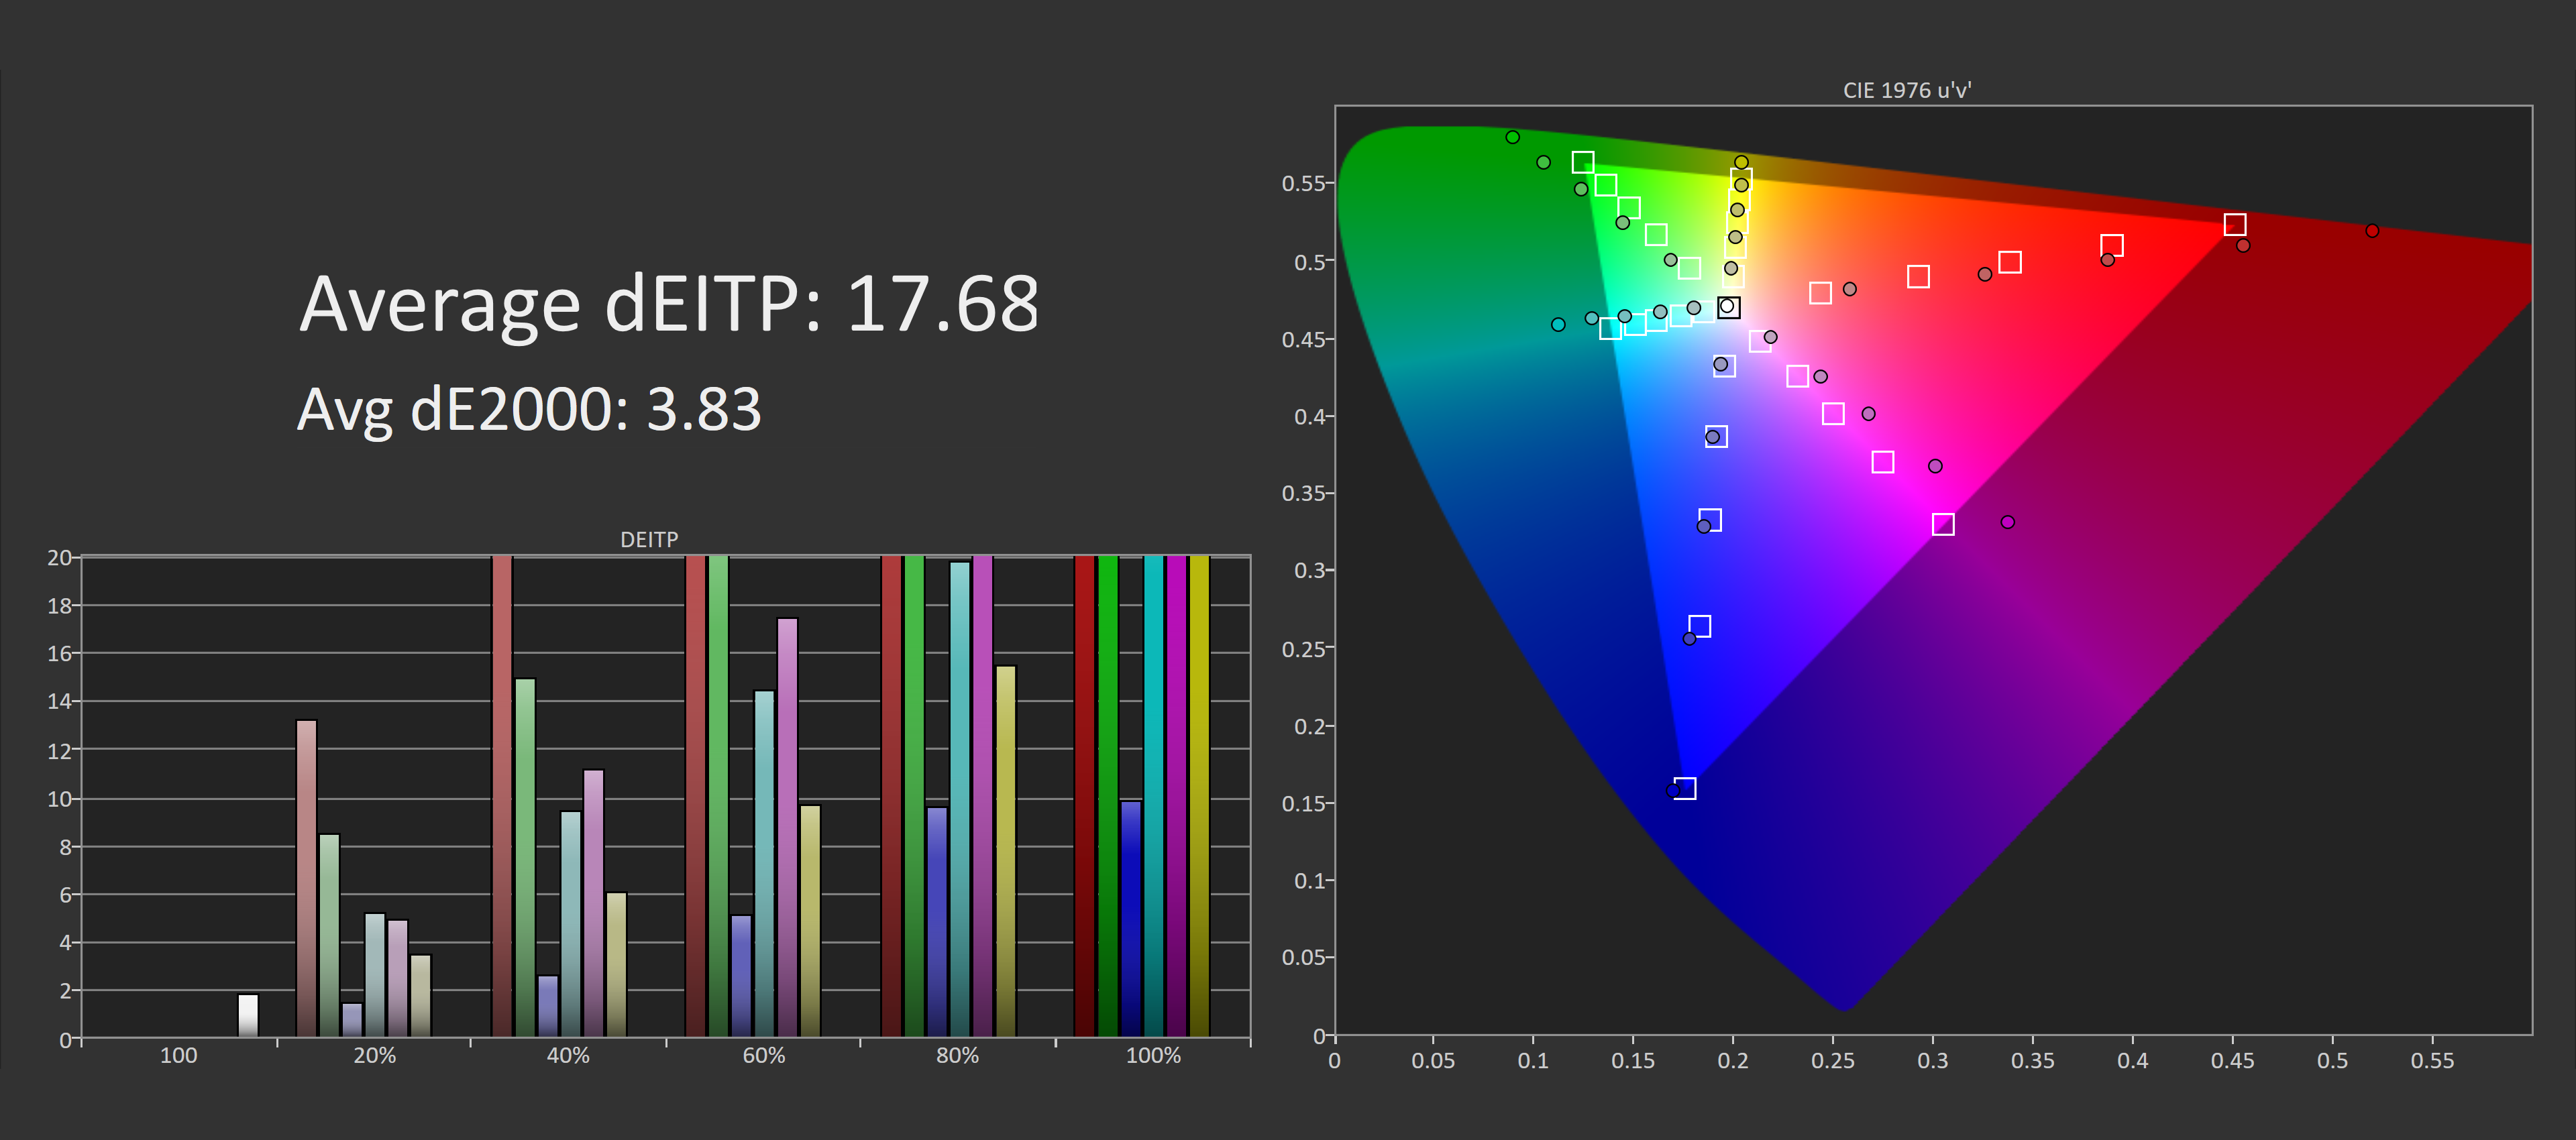Click the Avg dE2000: 3.83 text

[x=529, y=409]
